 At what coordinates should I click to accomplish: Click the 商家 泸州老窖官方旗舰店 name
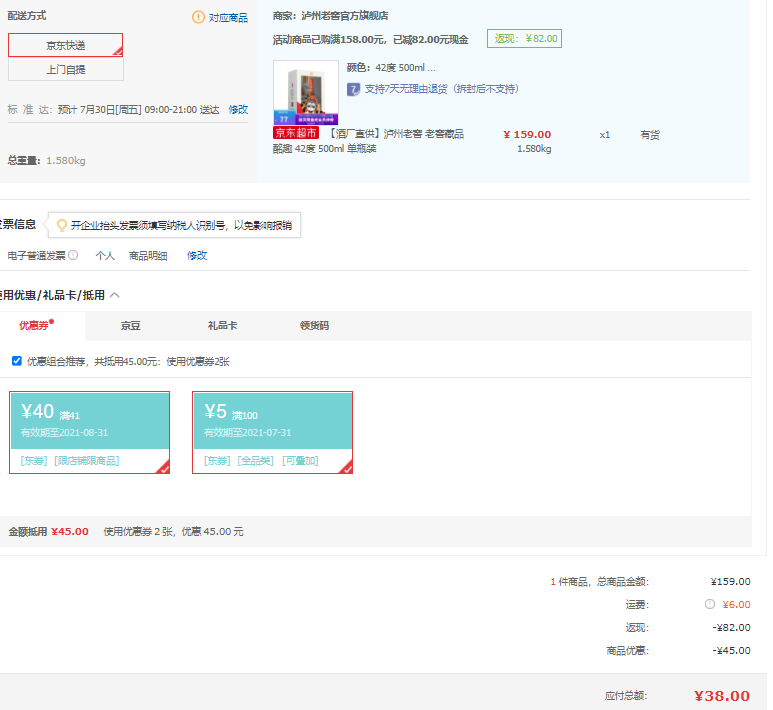(345, 16)
